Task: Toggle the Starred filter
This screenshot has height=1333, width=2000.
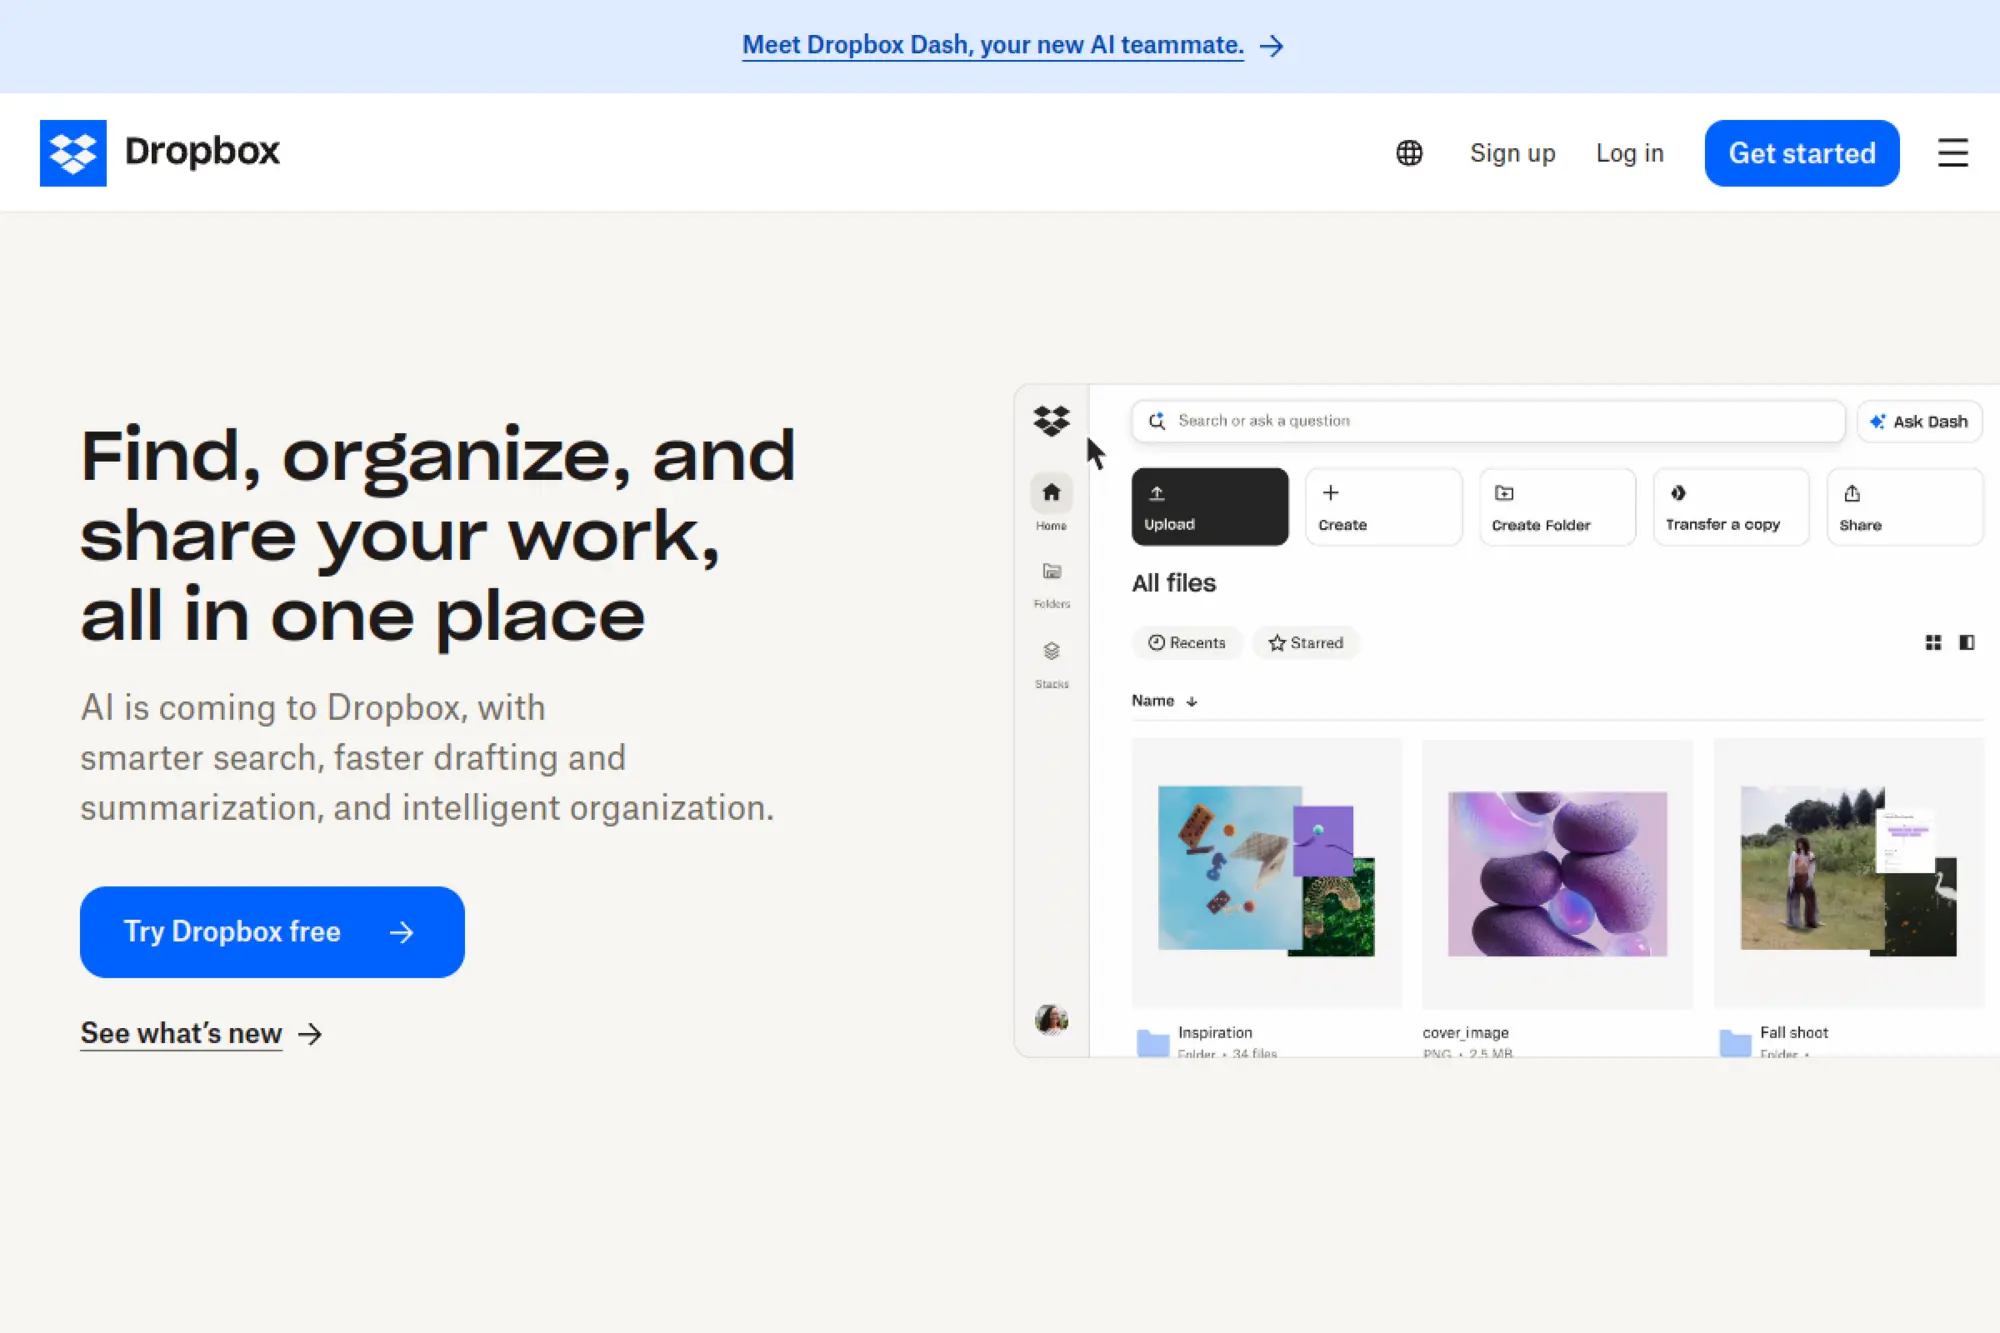Action: 1306,643
